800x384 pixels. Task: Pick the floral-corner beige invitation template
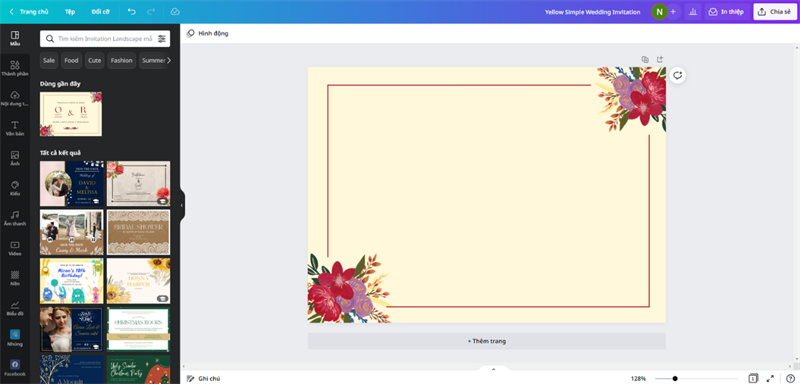[x=138, y=184]
